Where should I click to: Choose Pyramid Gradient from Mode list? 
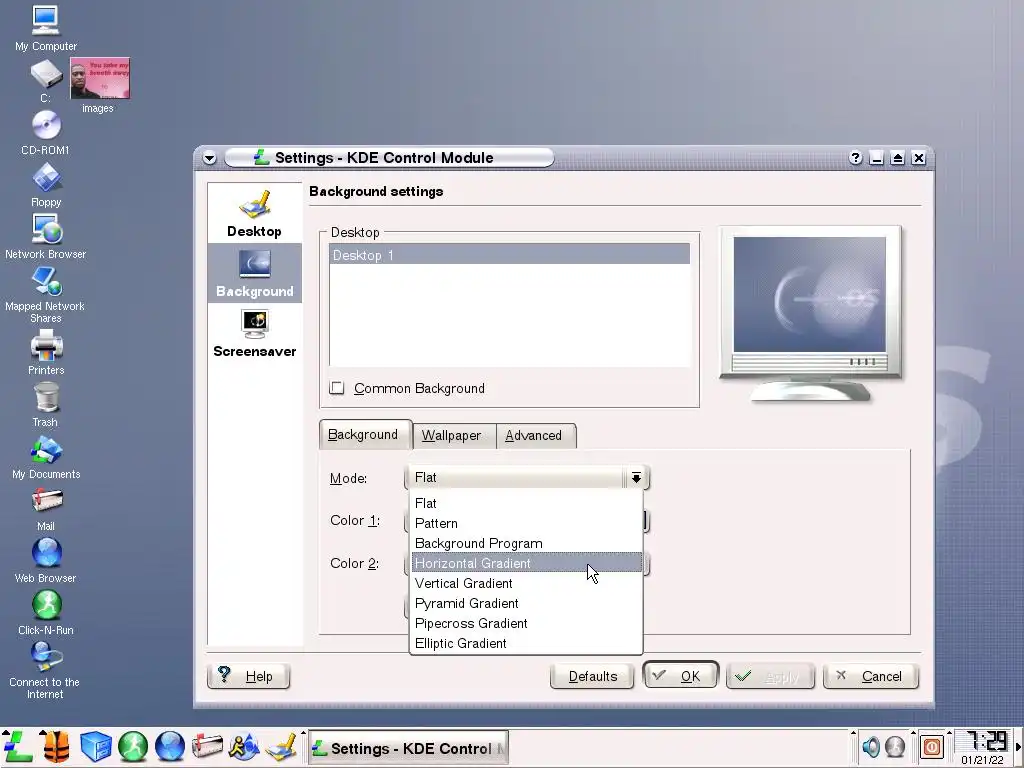526,603
